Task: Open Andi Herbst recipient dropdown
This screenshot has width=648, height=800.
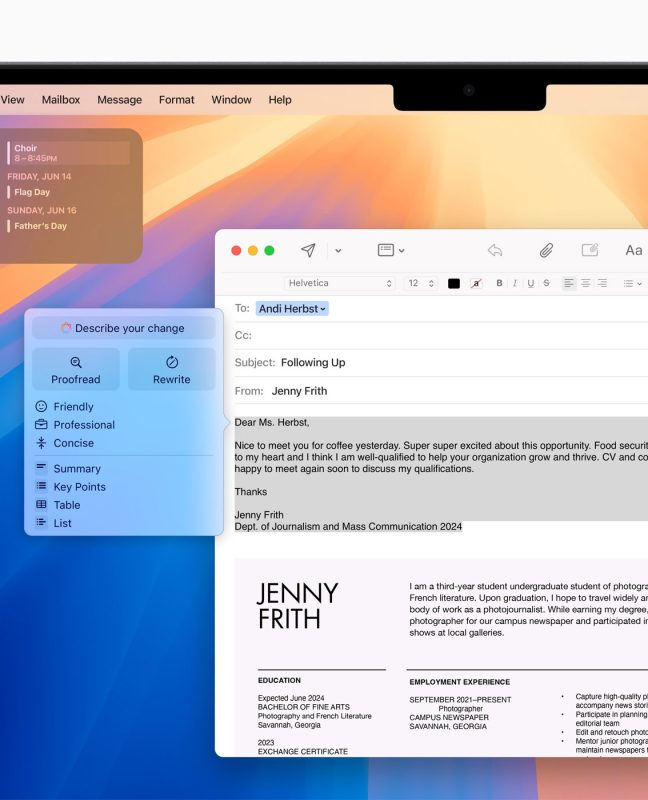Action: click(x=292, y=309)
